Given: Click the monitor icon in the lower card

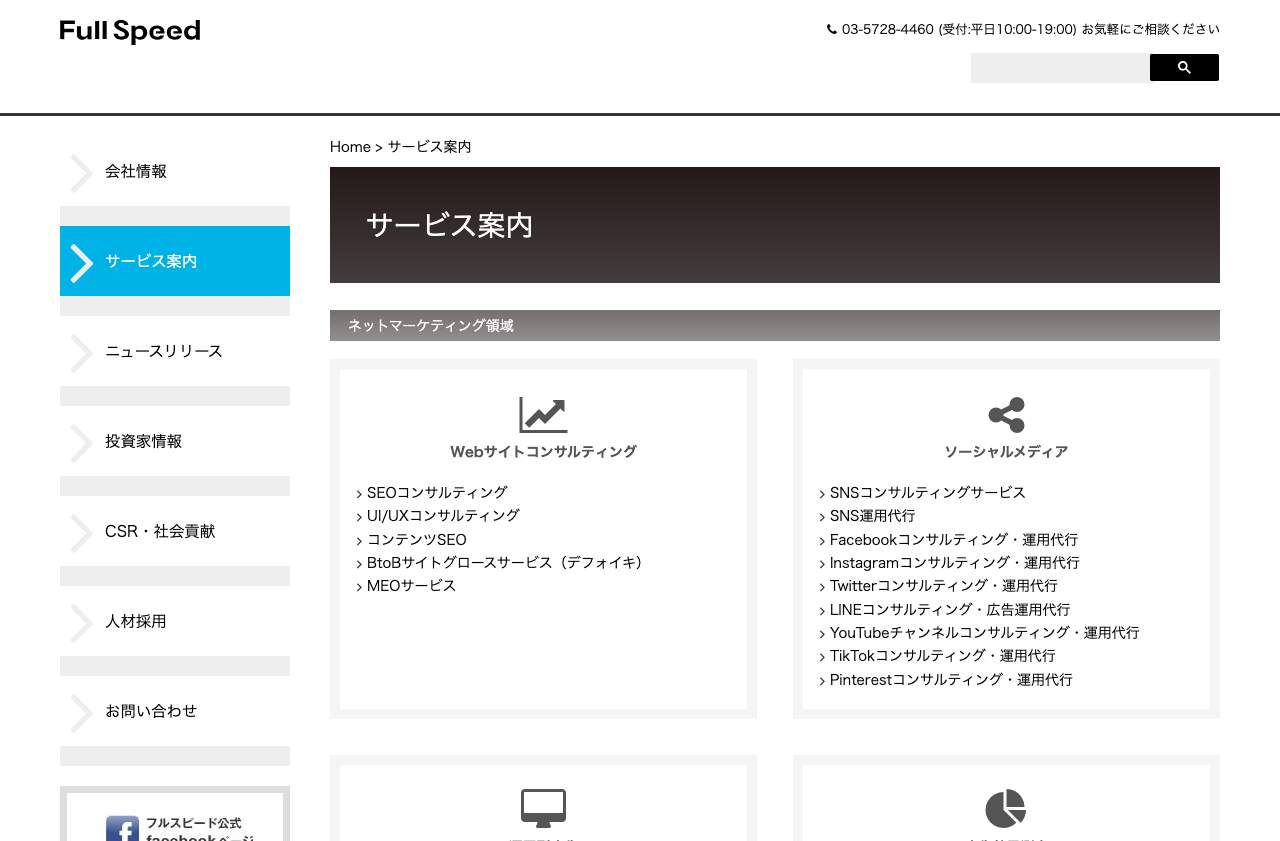Looking at the screenshot, I should [542, 805].
